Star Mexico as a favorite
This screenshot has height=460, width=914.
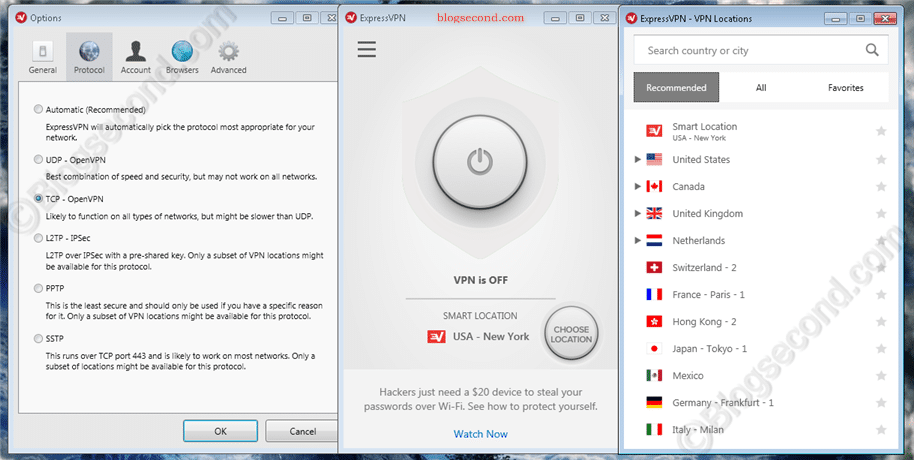(881, 375)
